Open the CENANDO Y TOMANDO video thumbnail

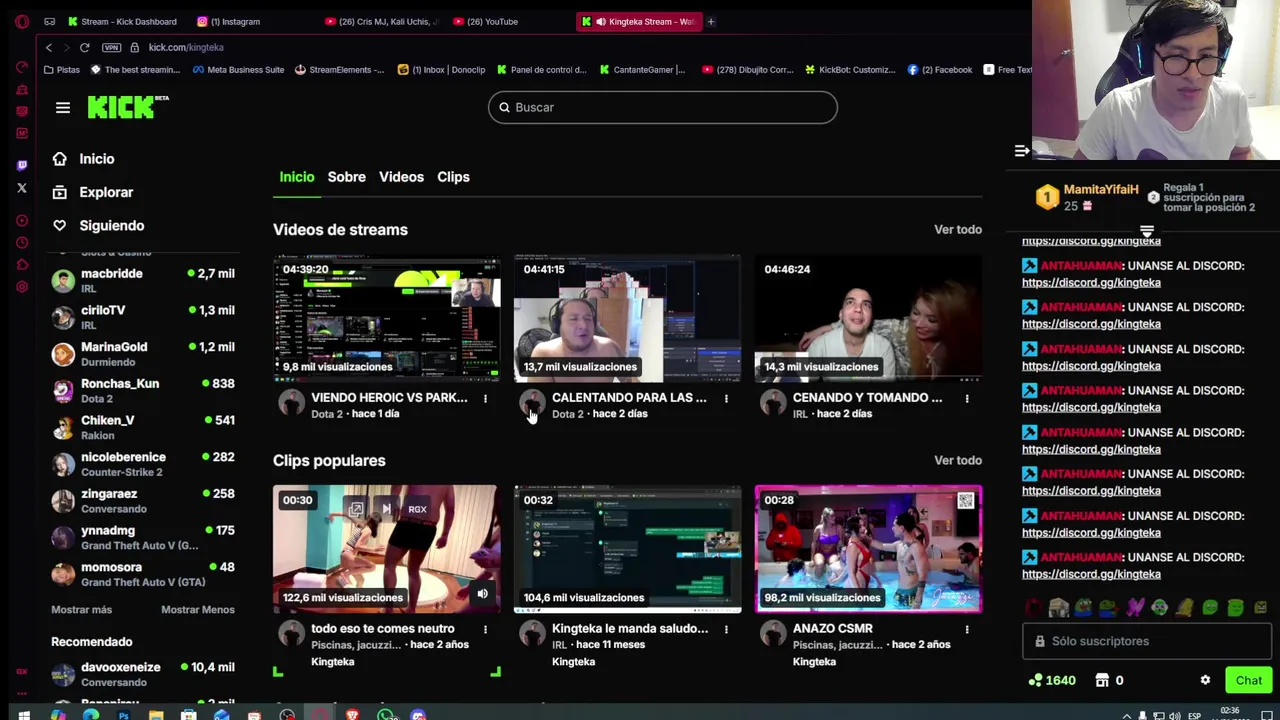tap(868, 319)
